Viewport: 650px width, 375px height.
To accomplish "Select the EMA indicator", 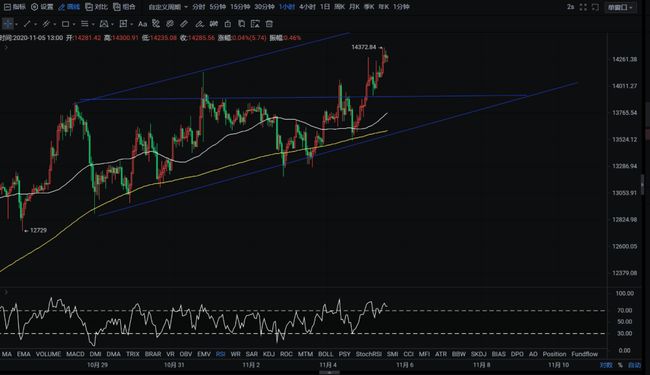I will [24, 354].
